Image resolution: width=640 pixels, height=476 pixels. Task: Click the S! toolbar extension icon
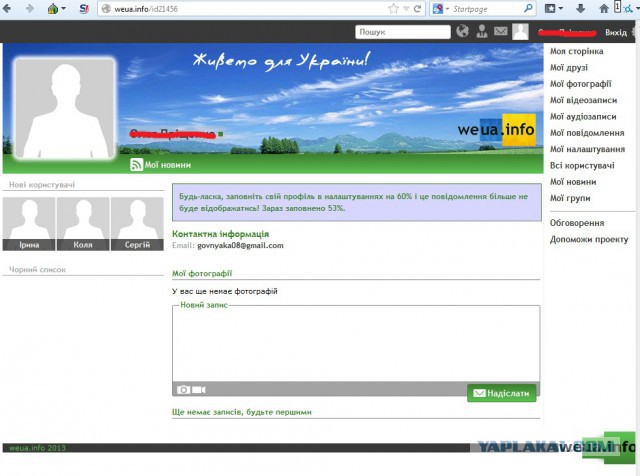84,9
